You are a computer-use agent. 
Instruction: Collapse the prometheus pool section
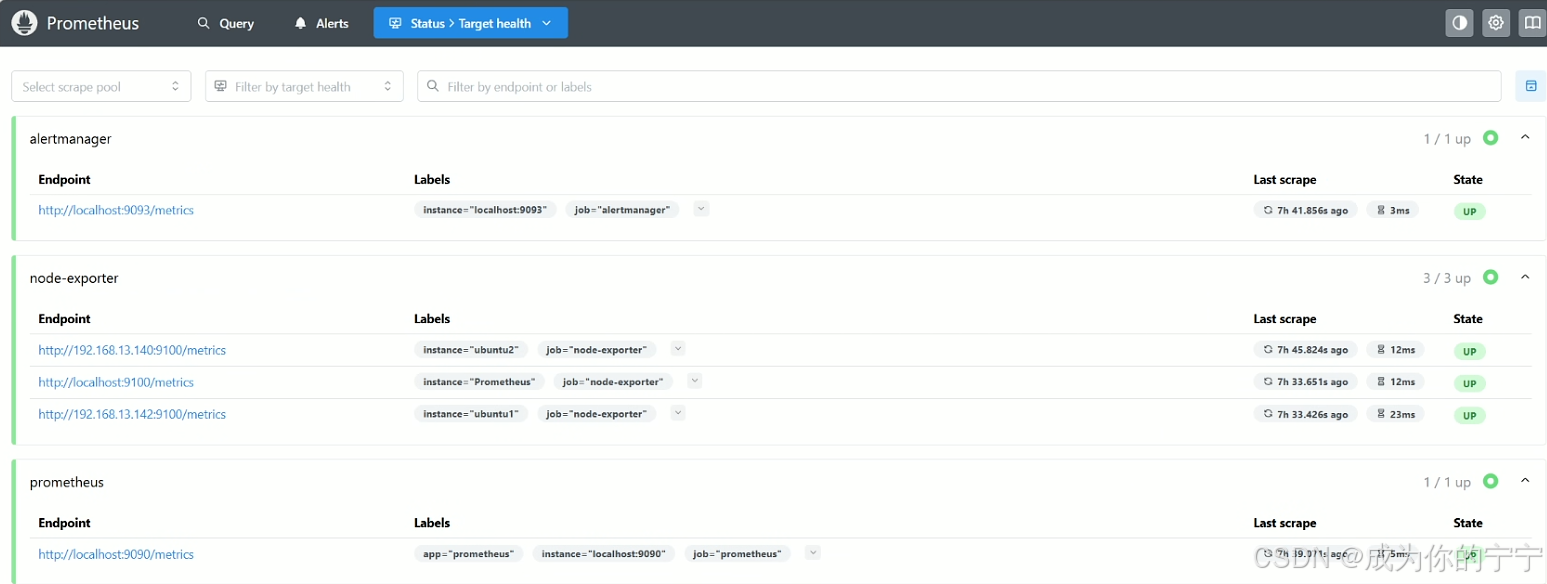tap(1525, 481)
